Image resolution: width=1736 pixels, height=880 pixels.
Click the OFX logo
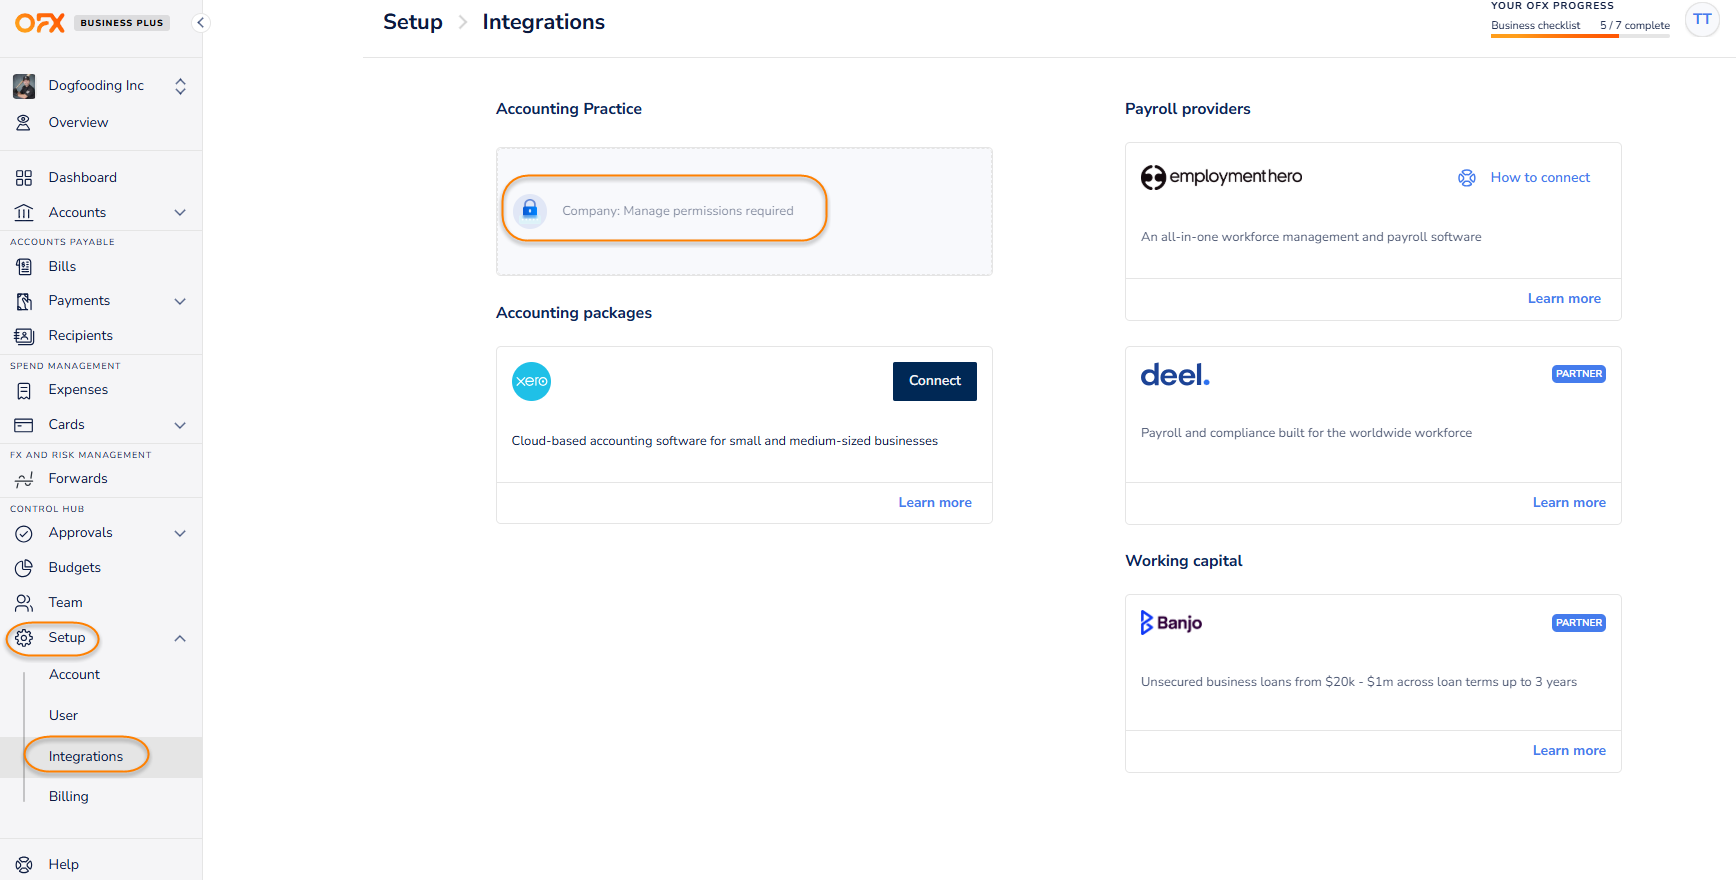(x=40, y=22)
